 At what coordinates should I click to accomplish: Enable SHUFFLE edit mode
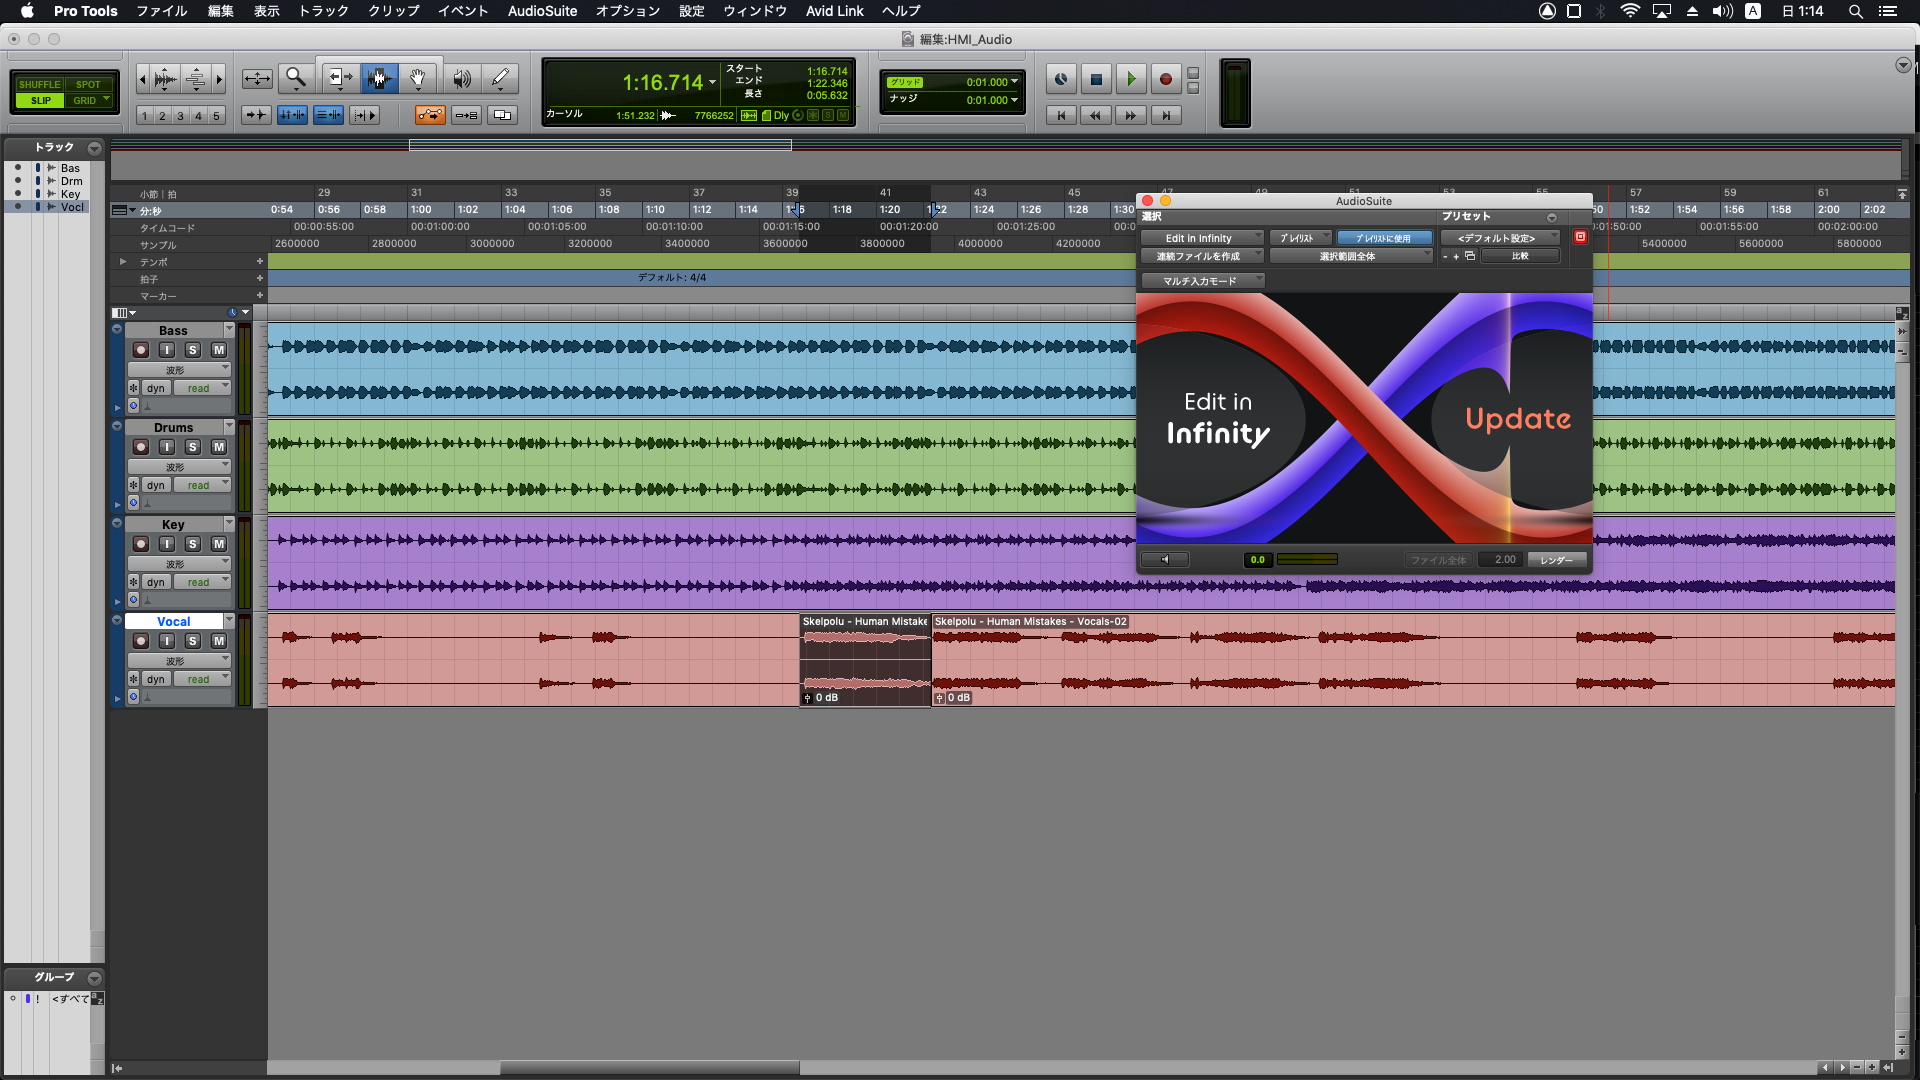click(40, 84)
